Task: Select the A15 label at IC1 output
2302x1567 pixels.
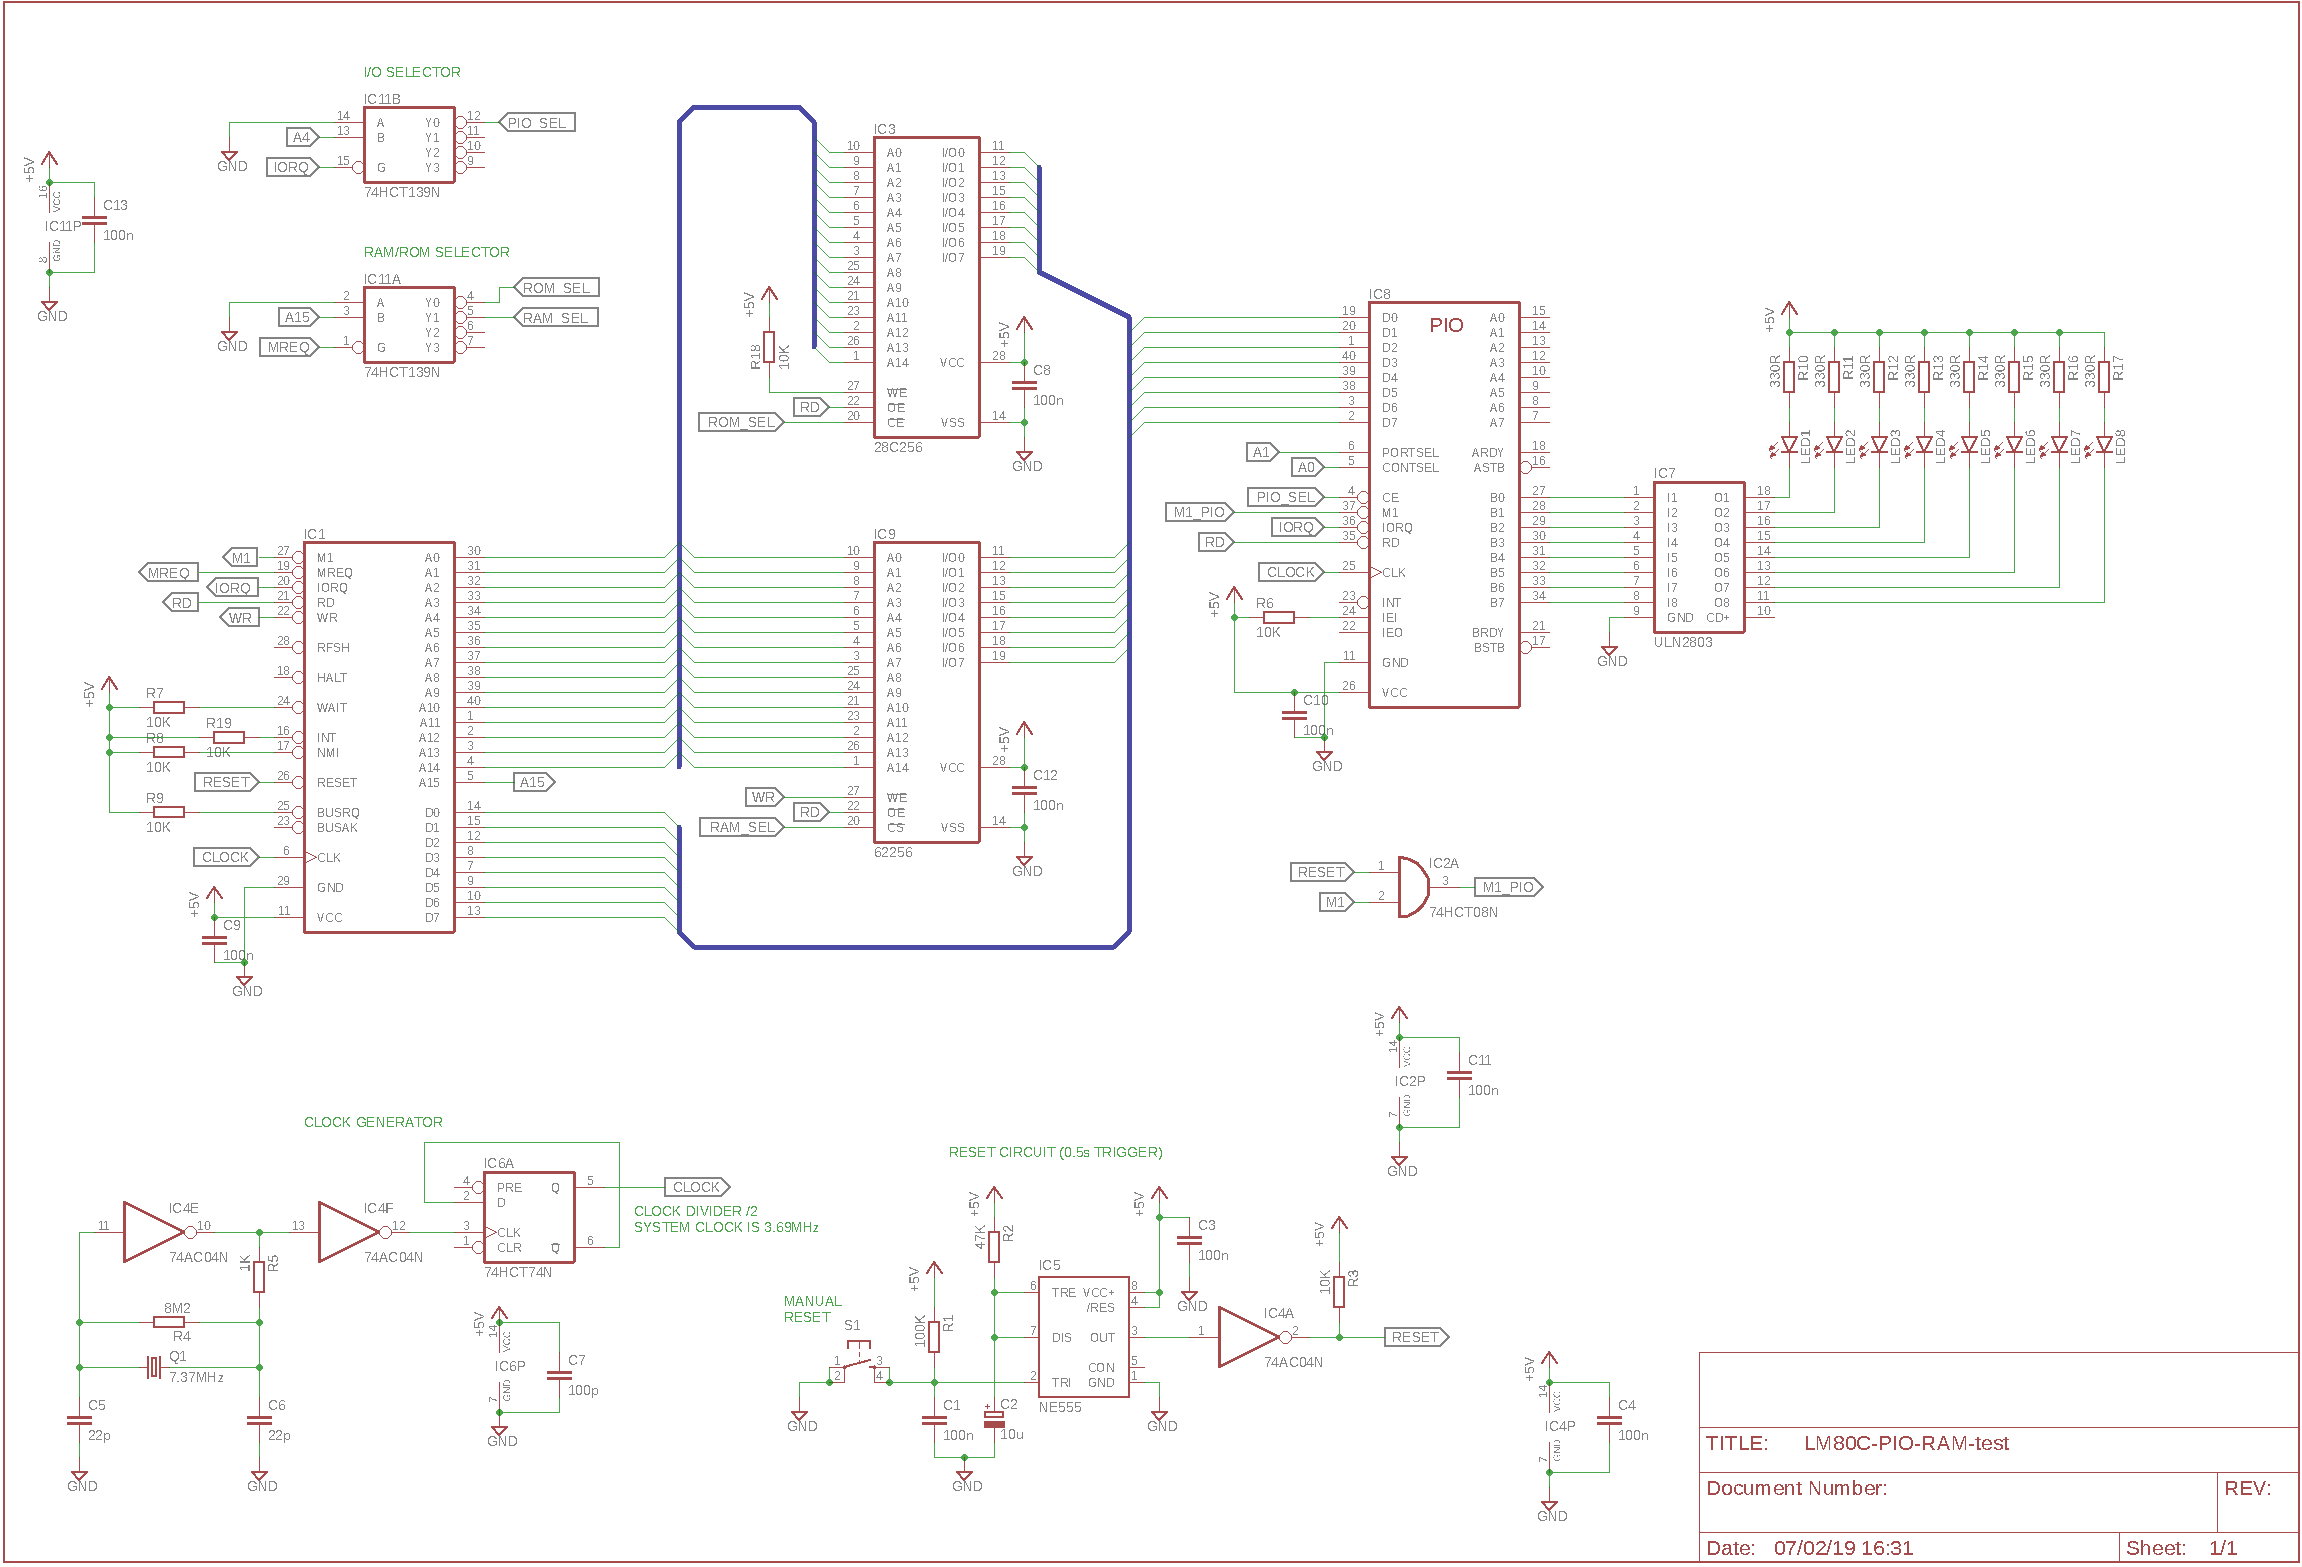Action: (x=533, y=782)
